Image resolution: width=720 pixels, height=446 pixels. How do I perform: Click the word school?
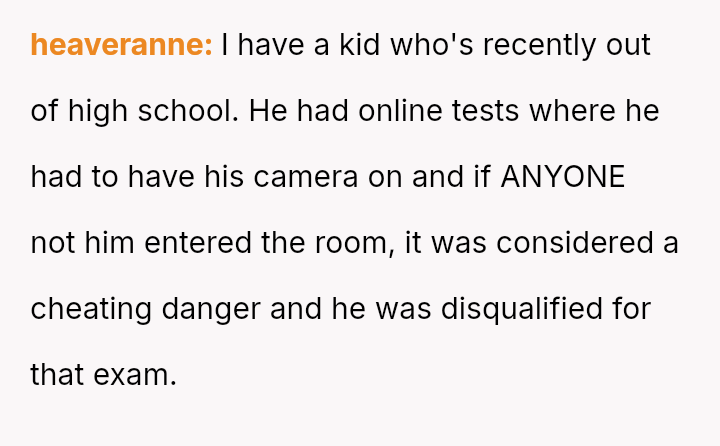190,111
